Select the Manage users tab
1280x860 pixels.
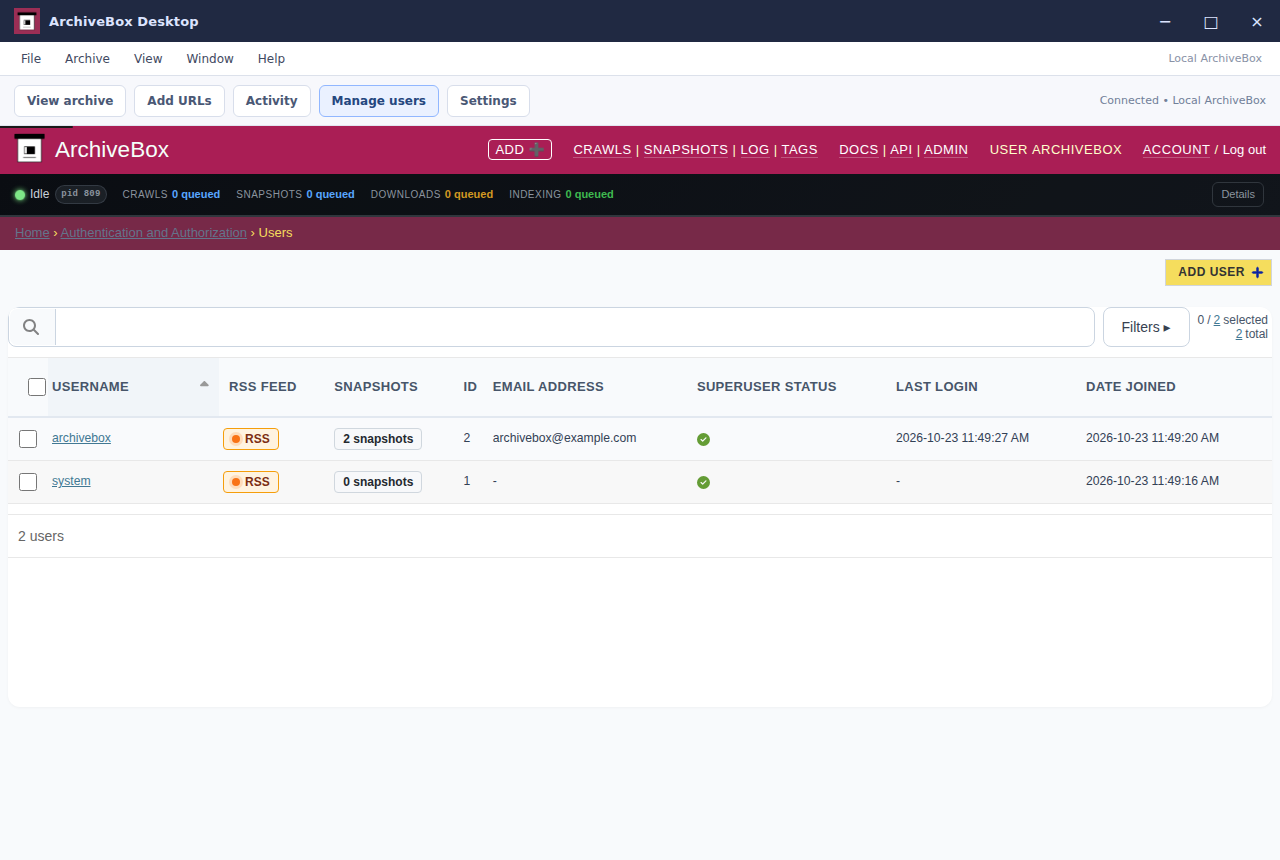(x=379, y=101)
